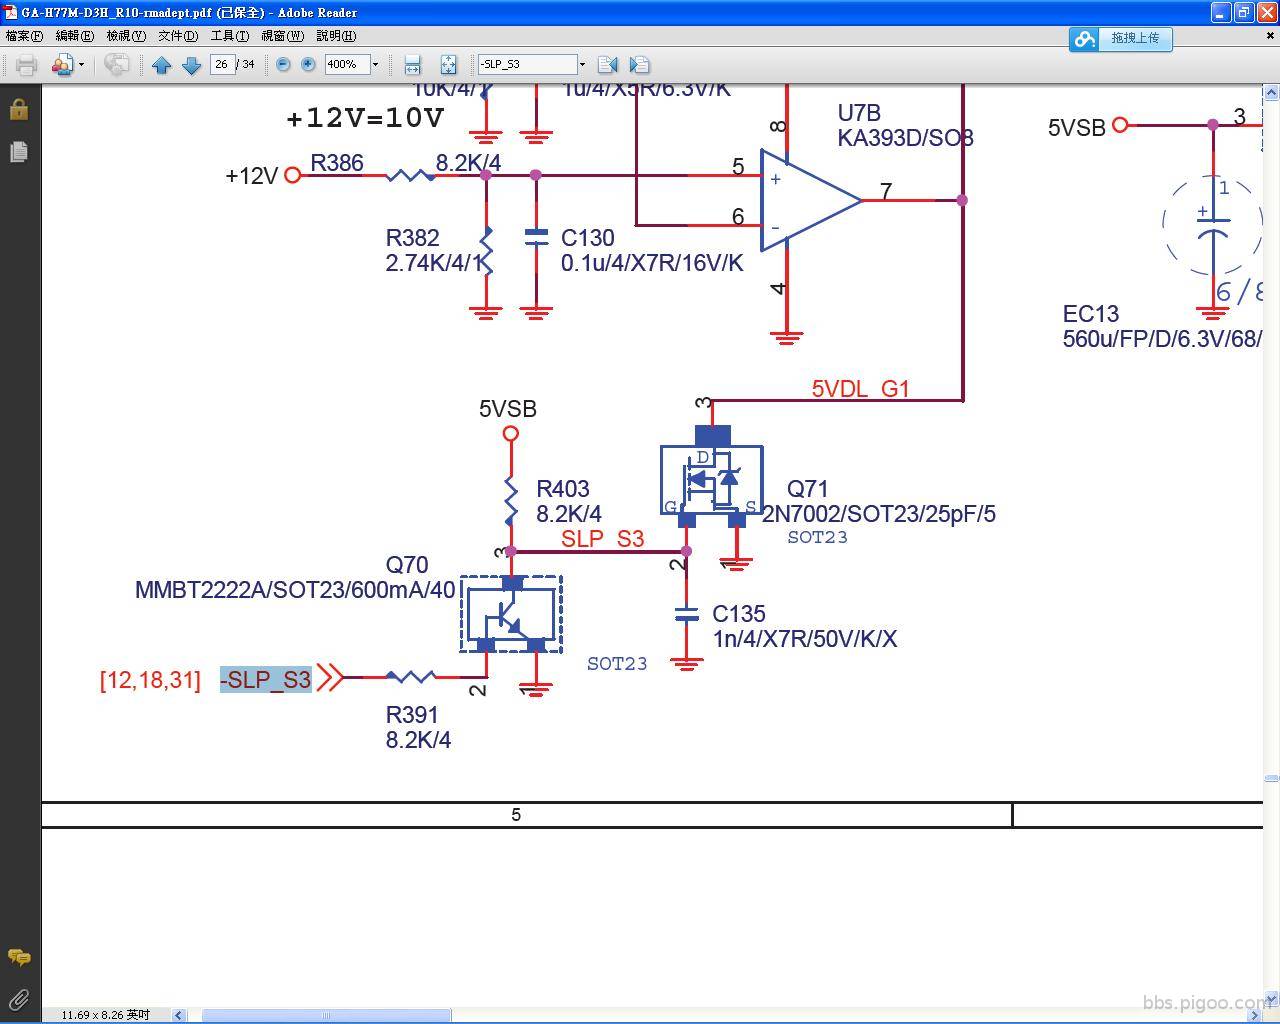This screenshot has width=1280, height=1024.
Task: Open the 檢視(V) menu
Action: click(126, 36)
